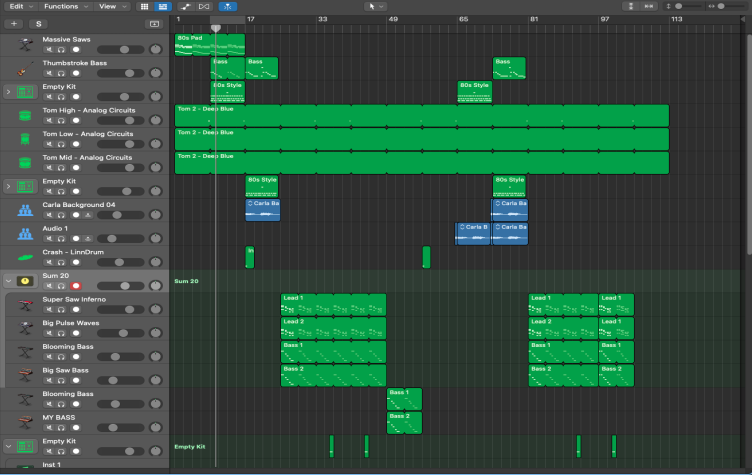This screenshot has width=752, height=476.
Task: Click the add track plus button
Action: 14,23
